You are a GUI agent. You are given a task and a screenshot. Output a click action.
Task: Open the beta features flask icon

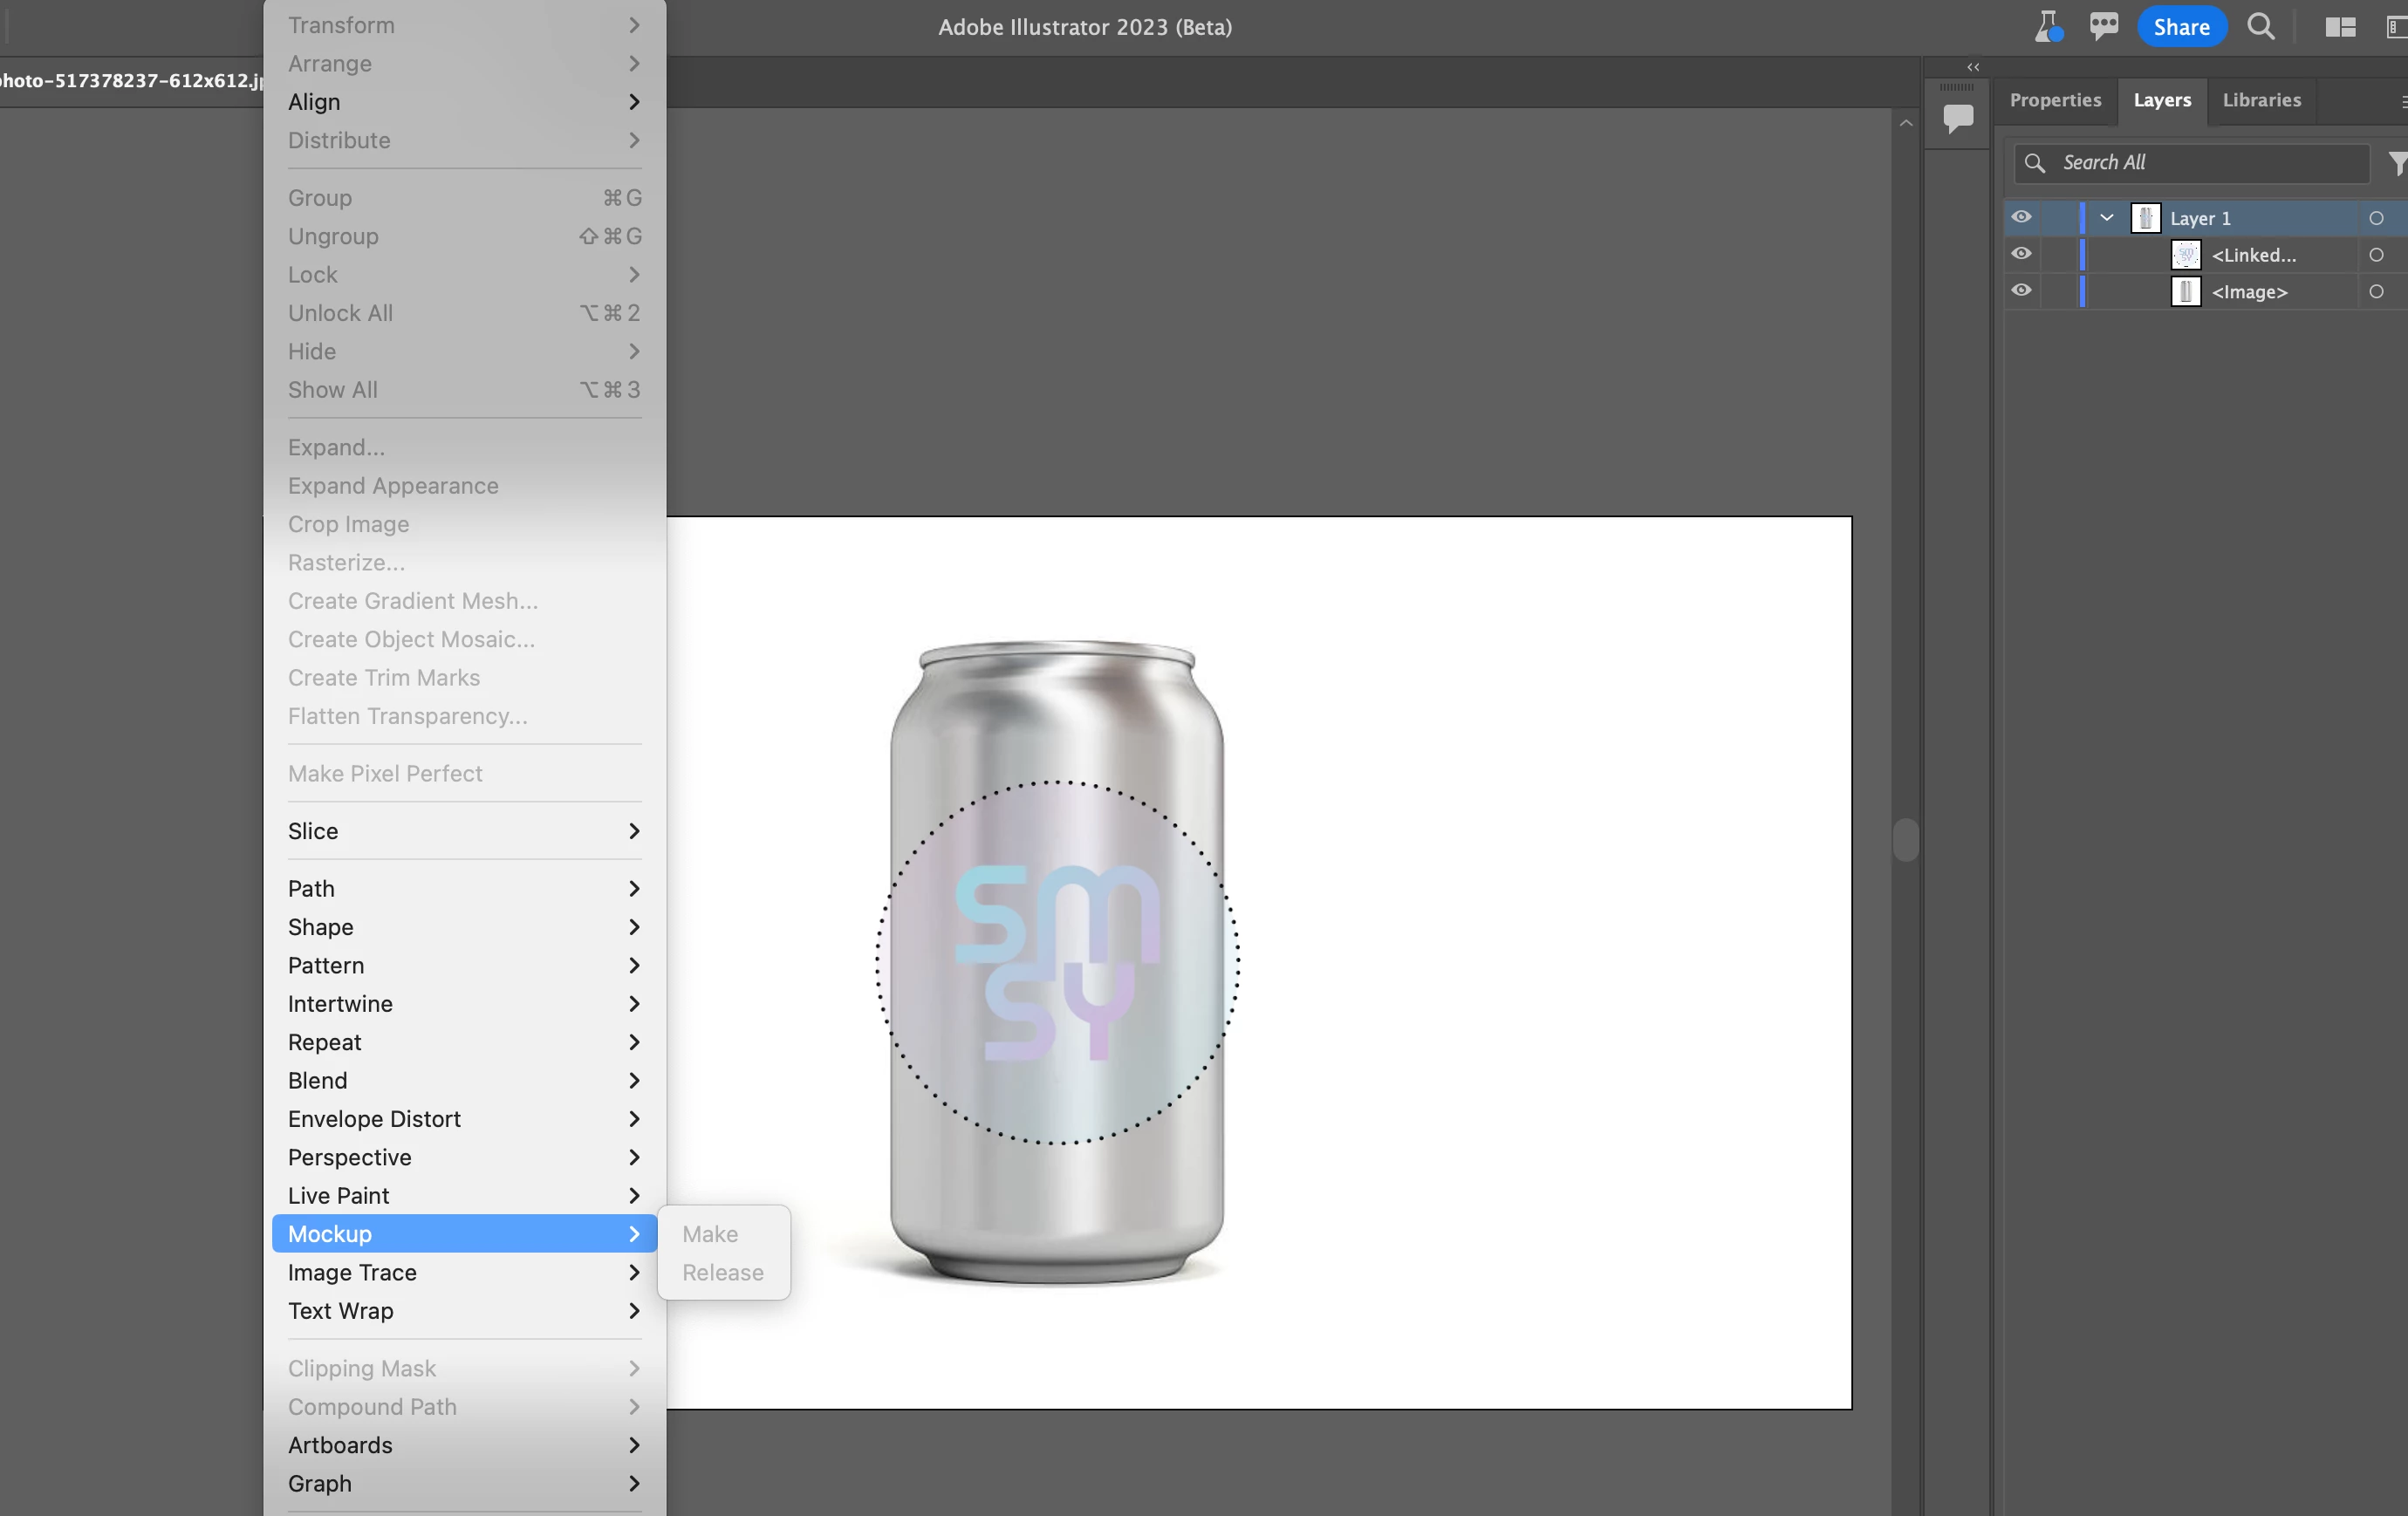[x=2047, y=26]
